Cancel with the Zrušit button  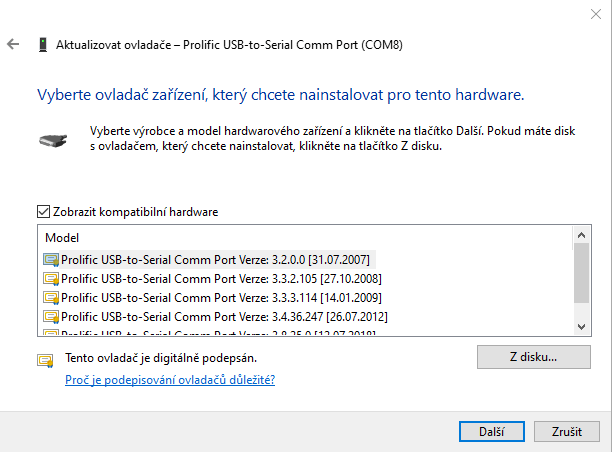(x=566, y=432)
